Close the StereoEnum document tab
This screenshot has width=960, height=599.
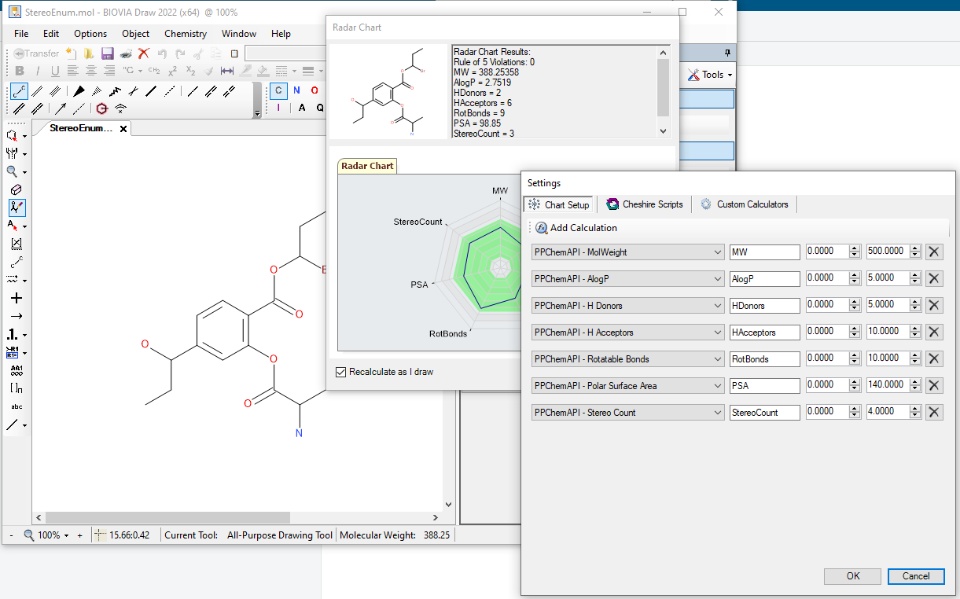[124, 129]
